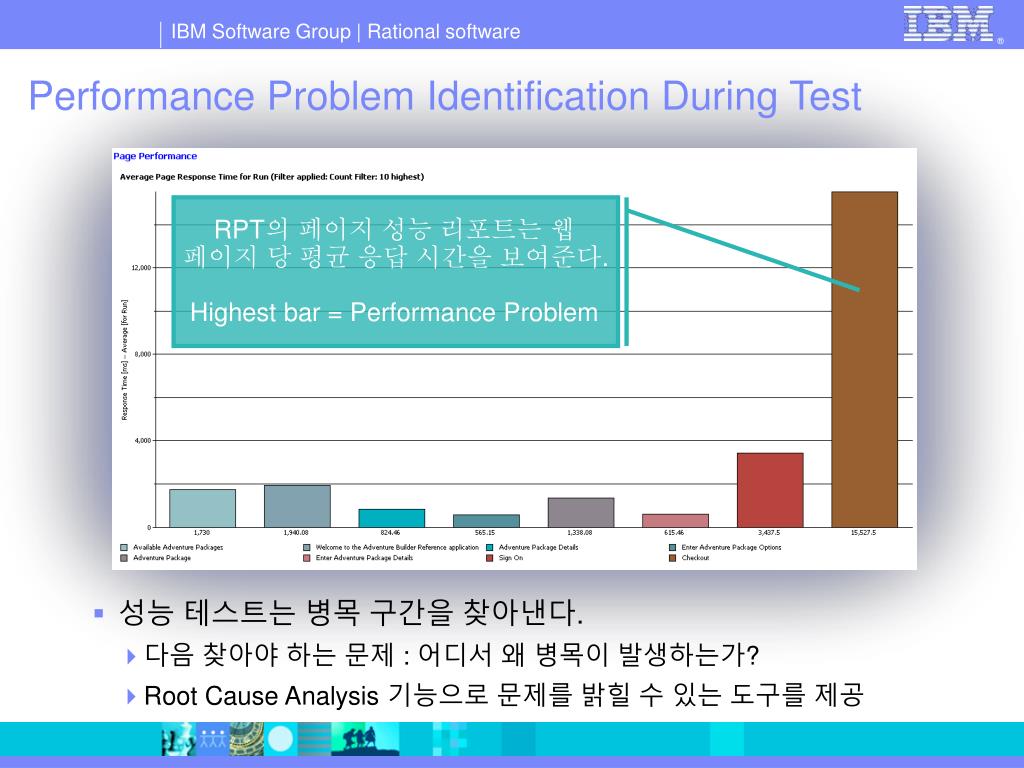Screen dimensions: 1024x768
Task: Click the 'Checkout' legend label
Action: (696, 558)
